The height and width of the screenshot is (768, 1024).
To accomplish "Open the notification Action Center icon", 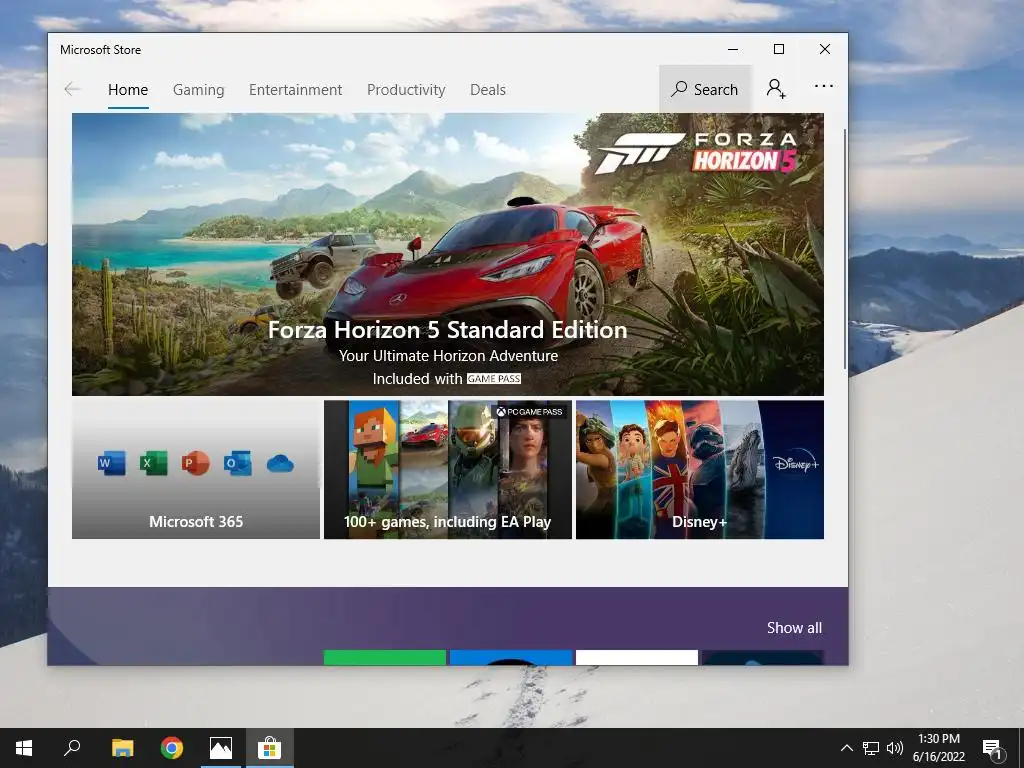I will click(993, 748).
